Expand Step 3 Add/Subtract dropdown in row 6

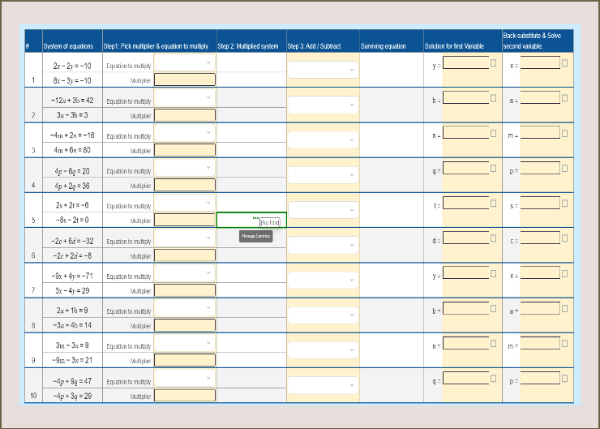tap(323, 245)
